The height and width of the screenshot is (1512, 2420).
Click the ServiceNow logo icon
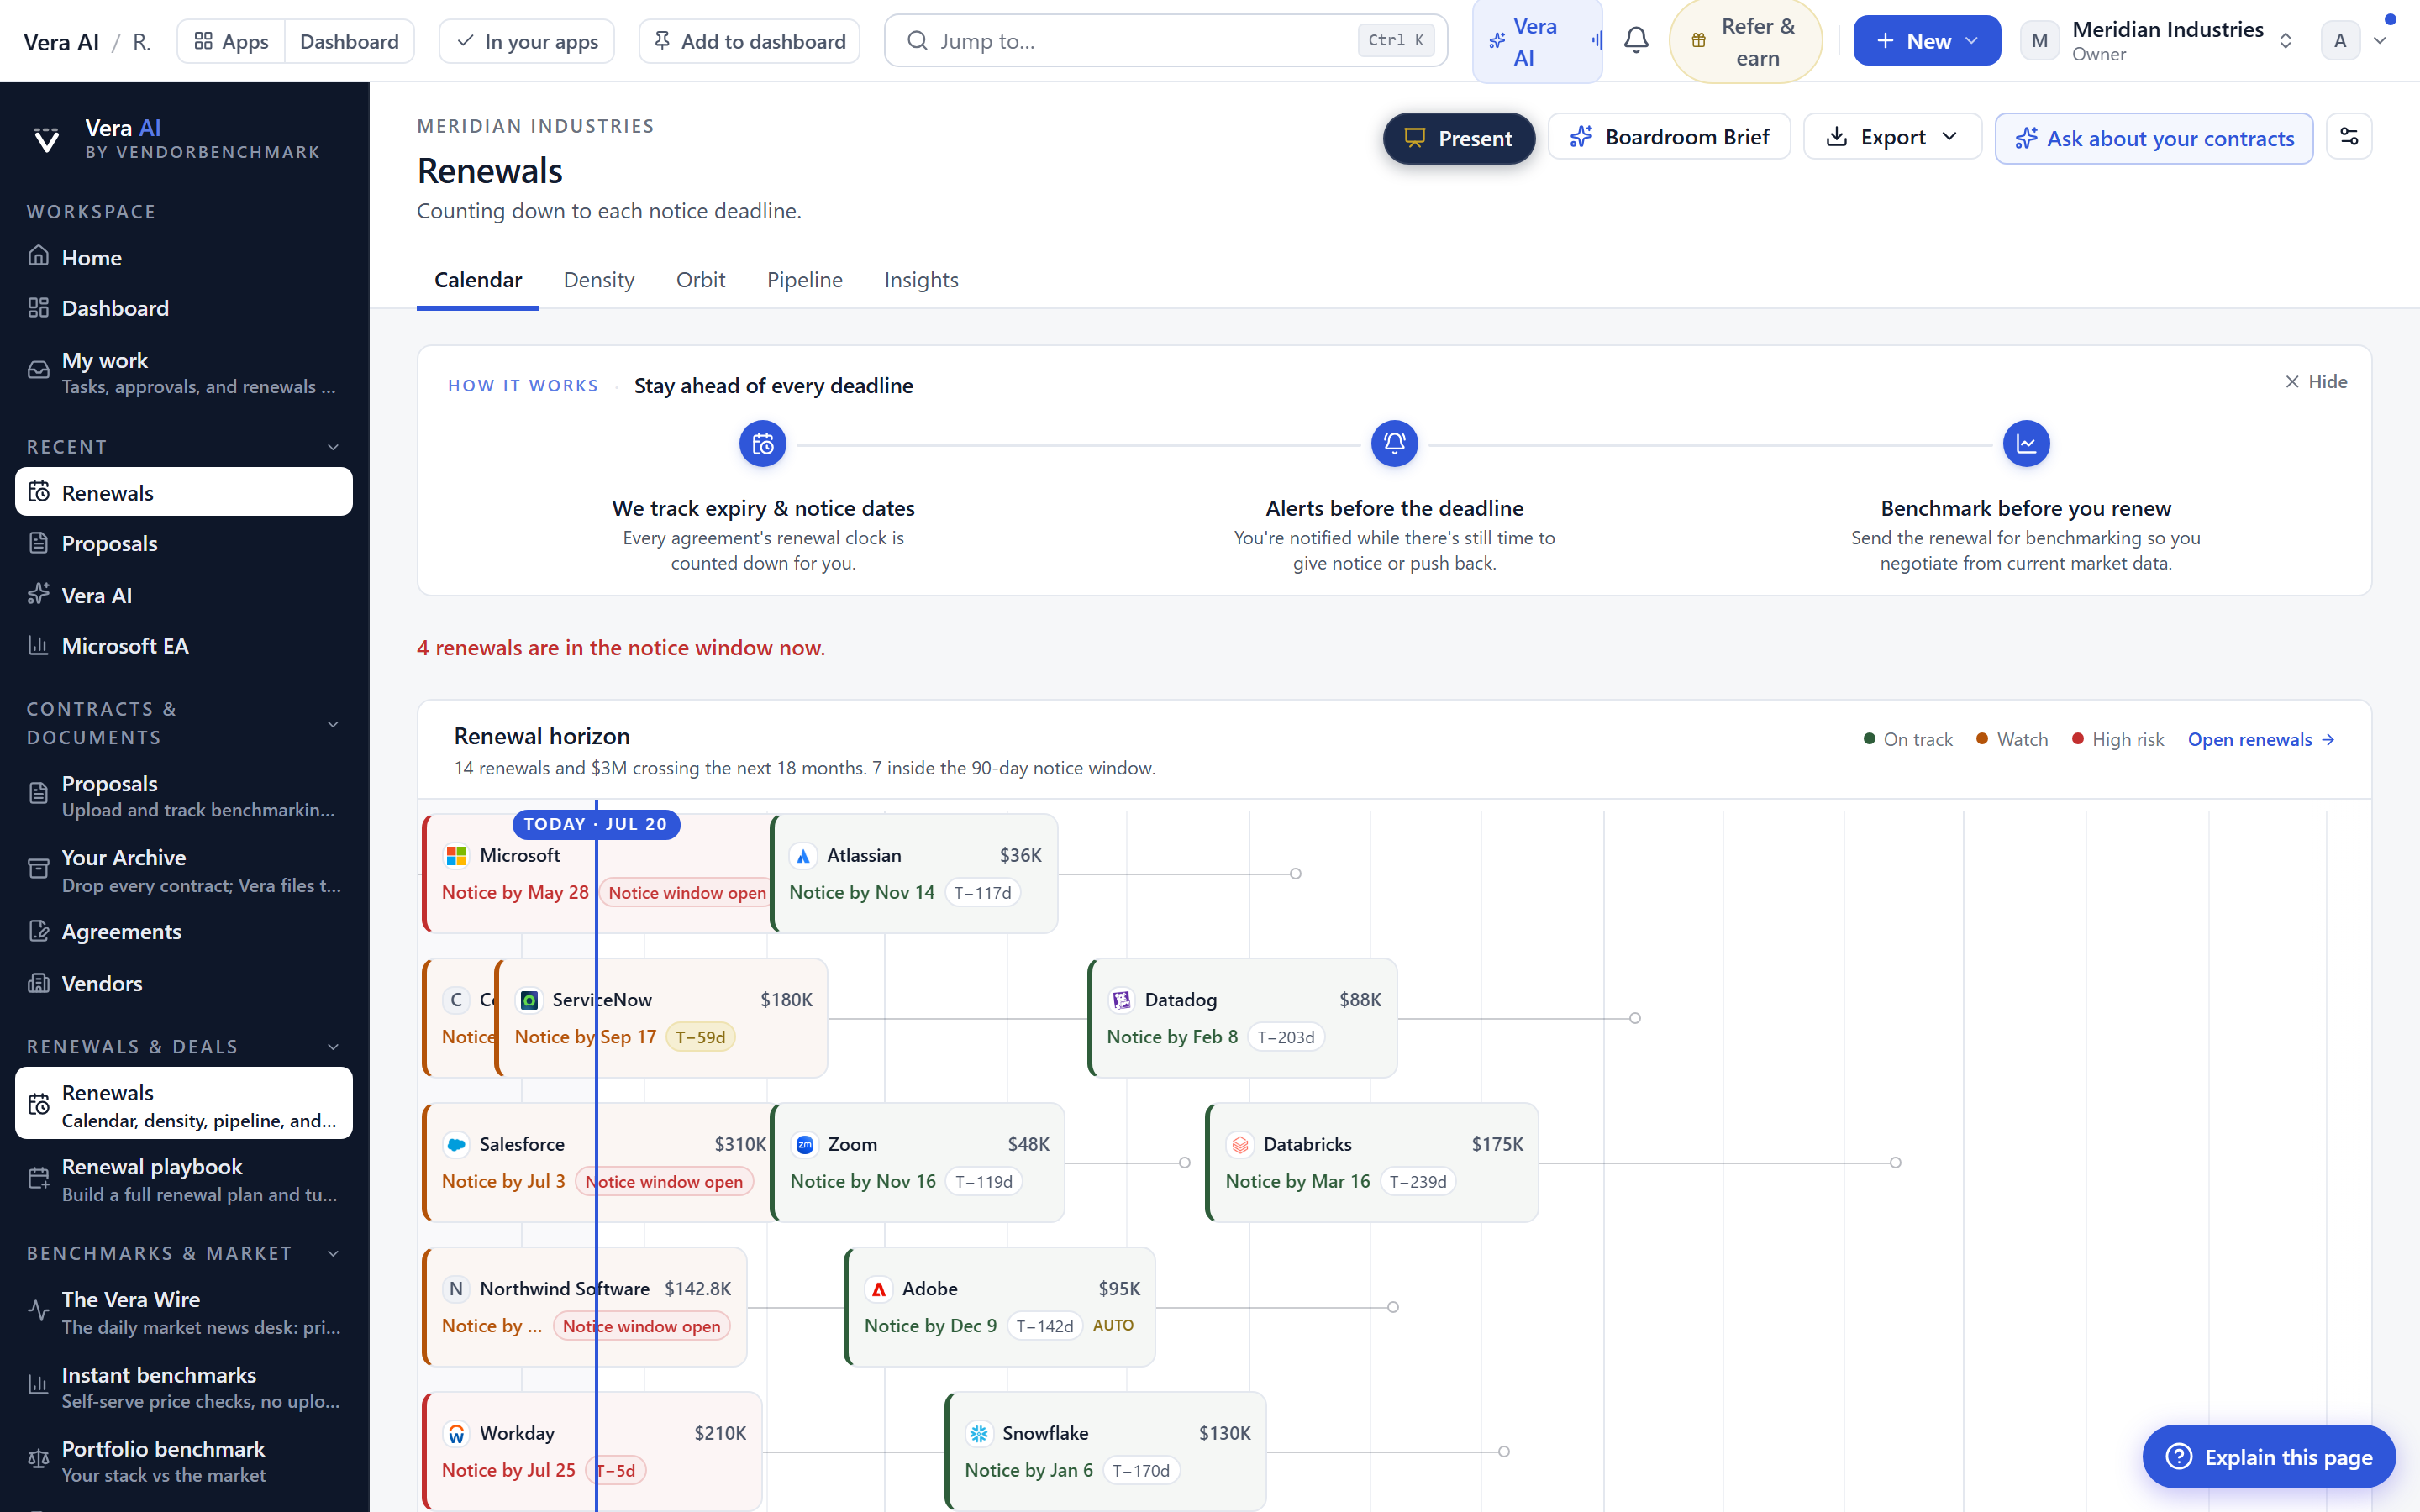(529, 1000)
